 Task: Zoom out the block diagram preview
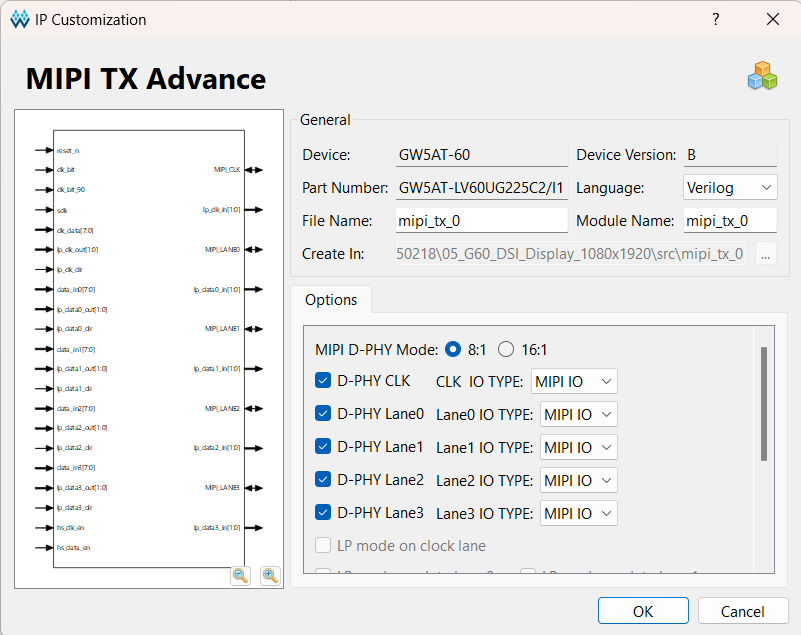(x=241, y=576)
